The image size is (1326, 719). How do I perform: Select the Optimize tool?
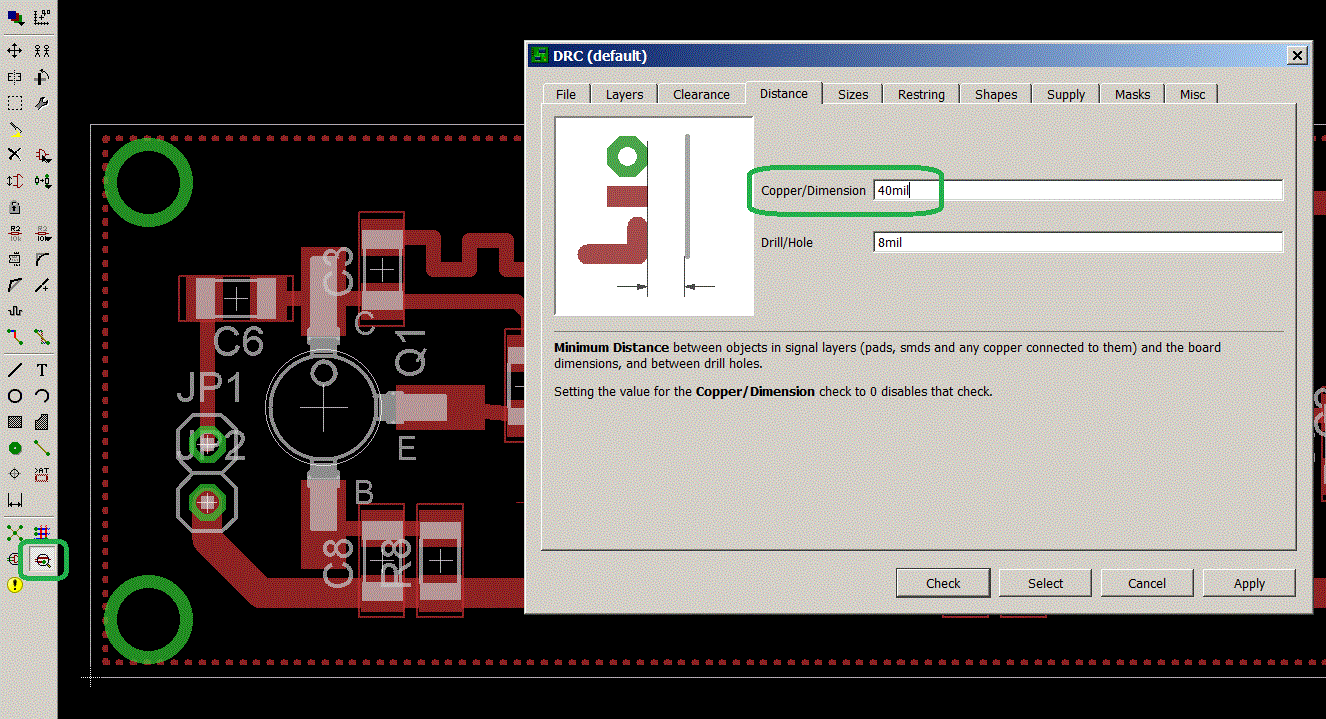point(42,286)
